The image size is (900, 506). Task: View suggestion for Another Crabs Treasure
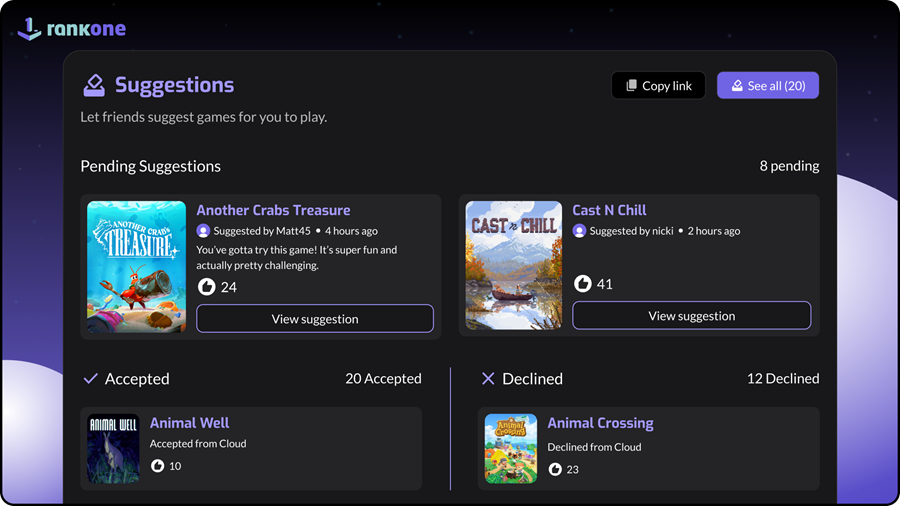click(315, 319)
